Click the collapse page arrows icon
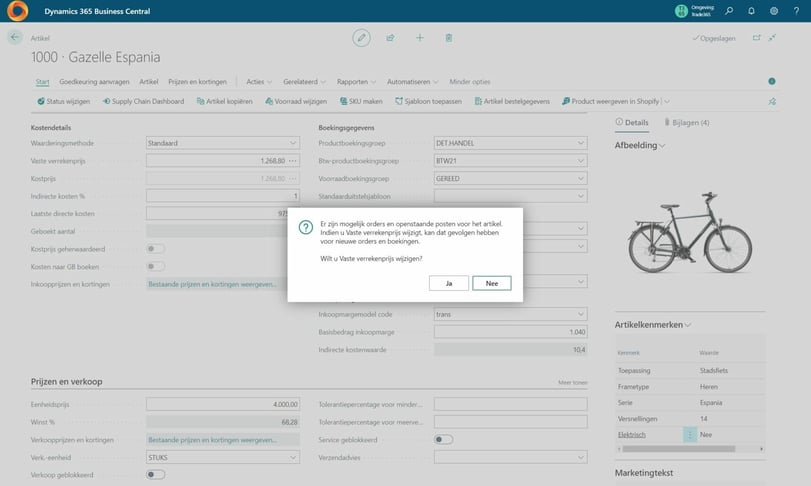 (772, 38)
